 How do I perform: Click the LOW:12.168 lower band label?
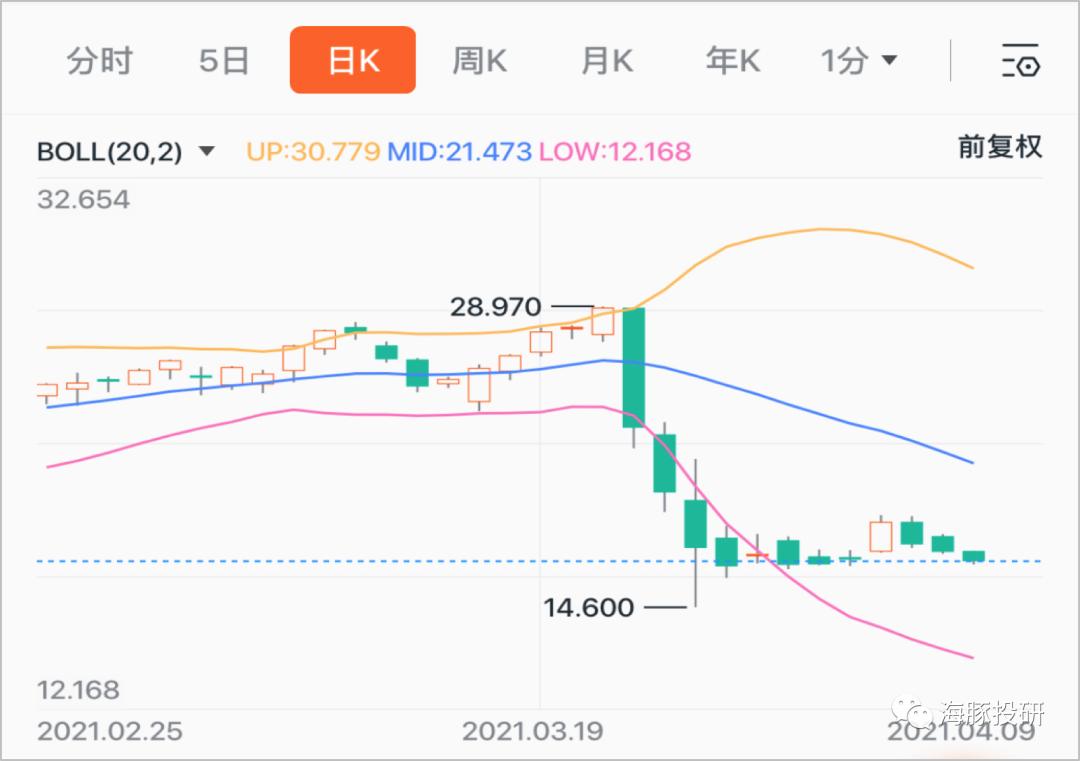tap(614, 152)
